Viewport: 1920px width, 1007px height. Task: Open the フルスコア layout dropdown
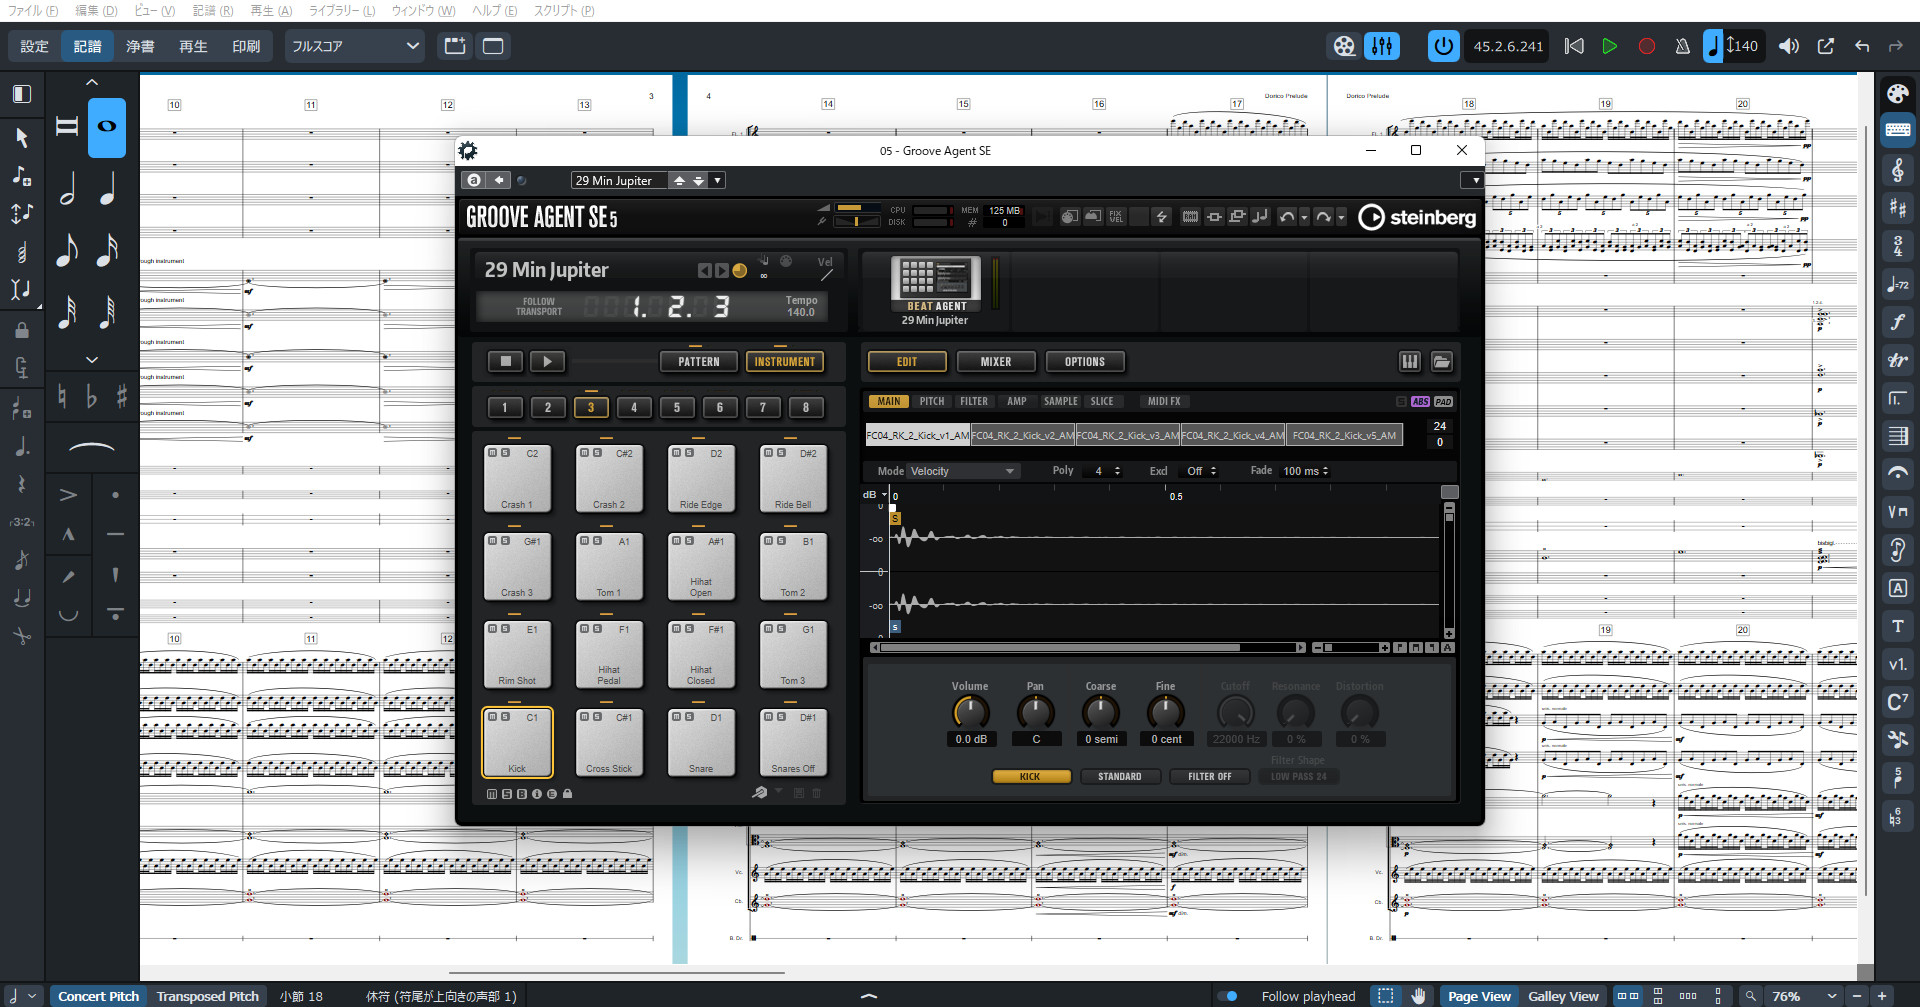click(x=355, y=46)
